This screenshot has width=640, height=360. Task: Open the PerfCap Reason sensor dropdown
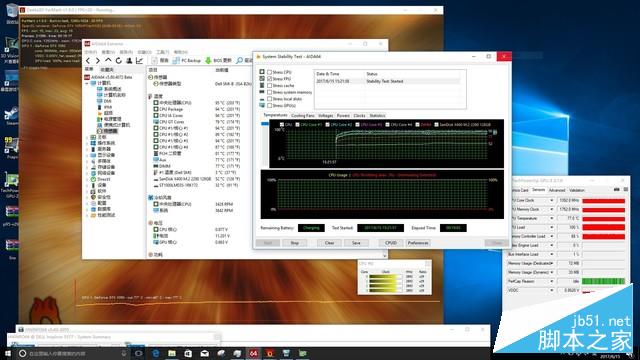pyautogui.click(x=552, y=281)
